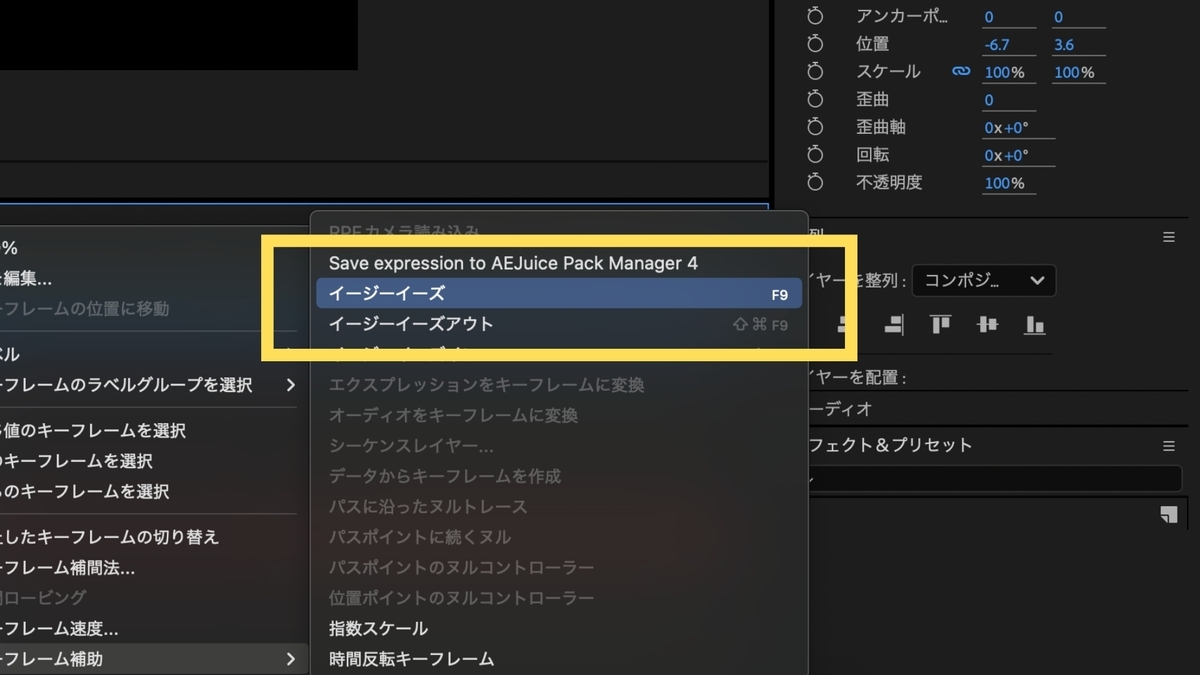Open the オーディオ panel tab
The width and height of the screenshot is (1200, 675).
(x=840, y=408)
